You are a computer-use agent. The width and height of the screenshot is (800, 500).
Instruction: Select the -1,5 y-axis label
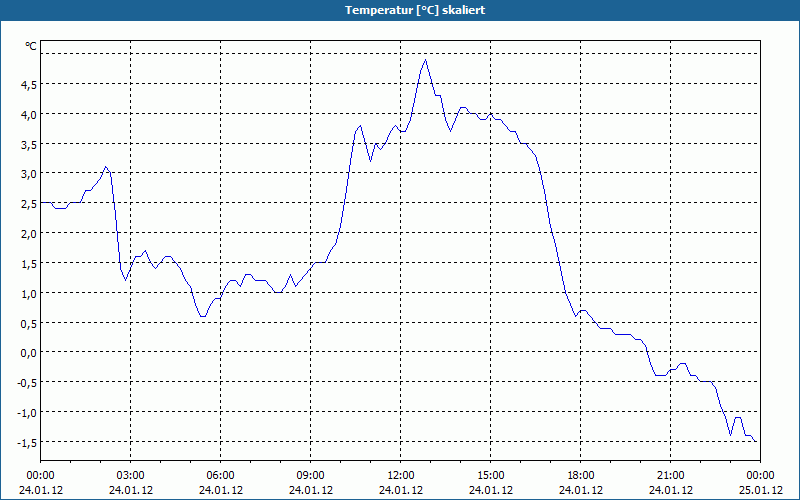pyautogui.click(x=27, y=443)
